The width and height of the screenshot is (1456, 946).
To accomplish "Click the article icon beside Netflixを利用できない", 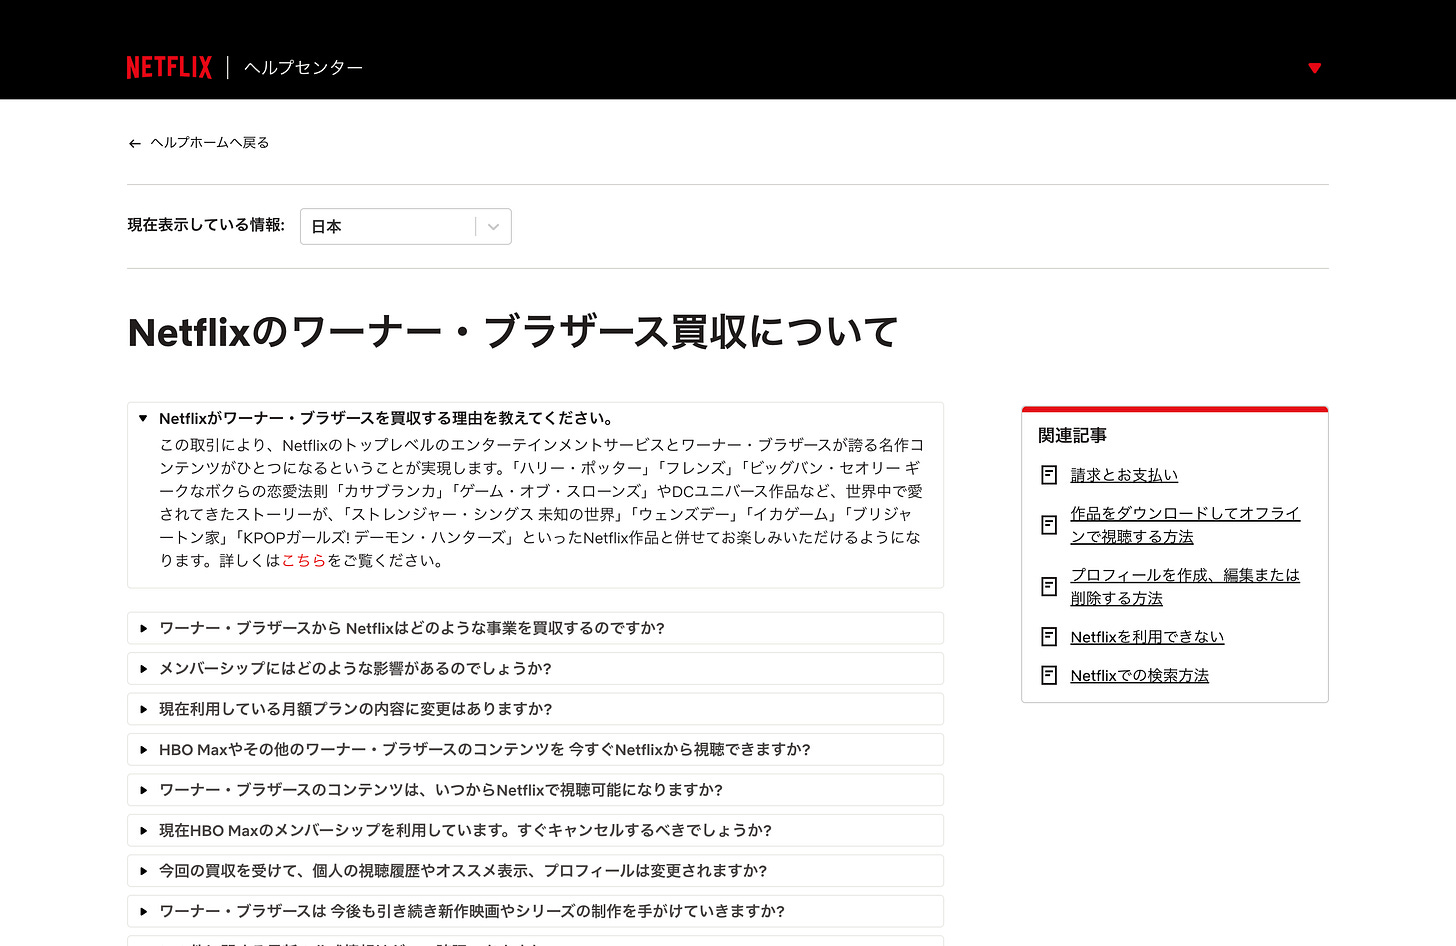I will pyautogui.click(x=1048, y=636).
